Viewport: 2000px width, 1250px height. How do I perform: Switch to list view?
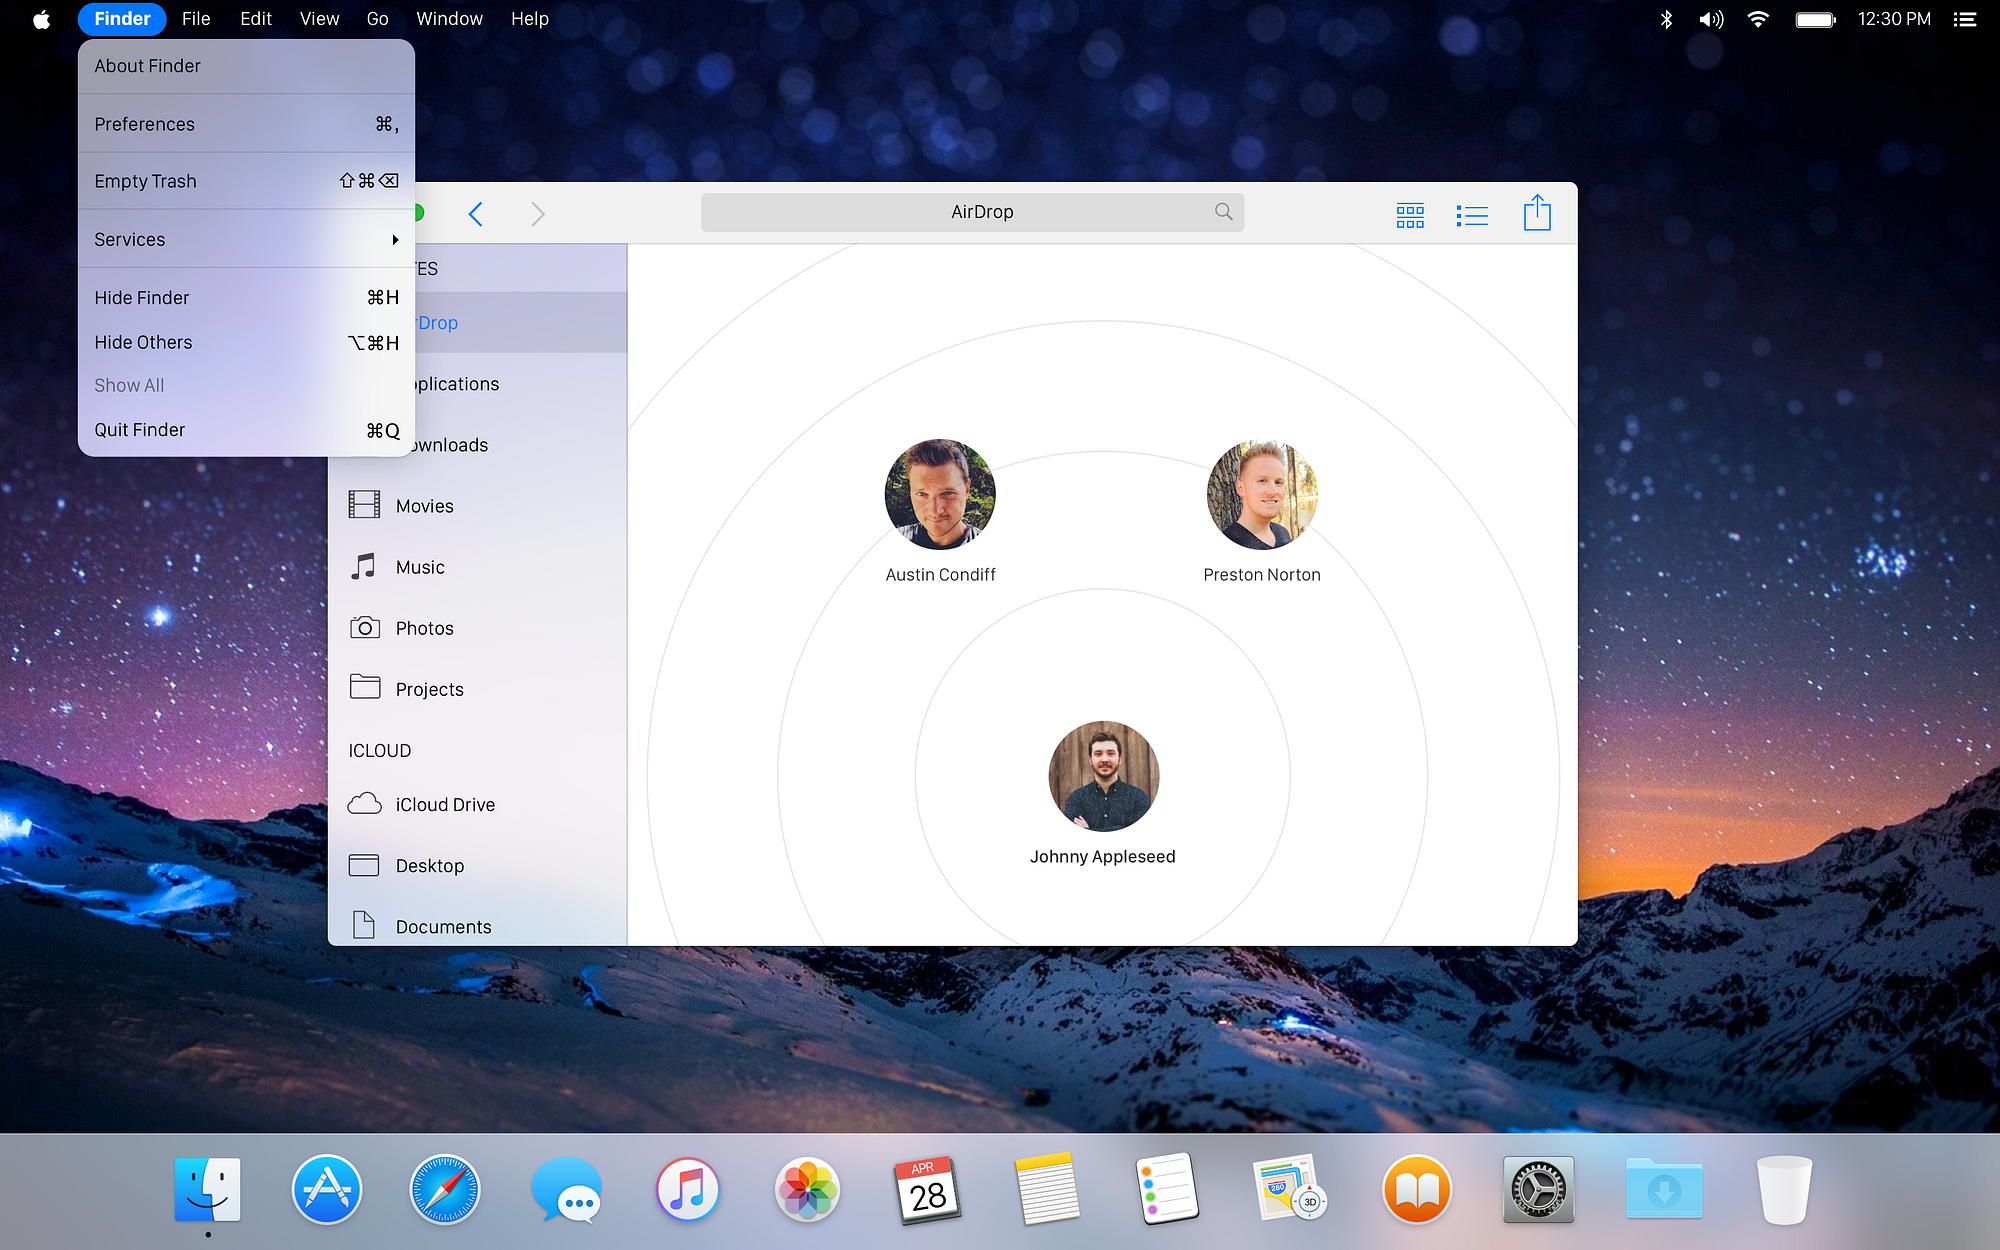coord(1472,215)
